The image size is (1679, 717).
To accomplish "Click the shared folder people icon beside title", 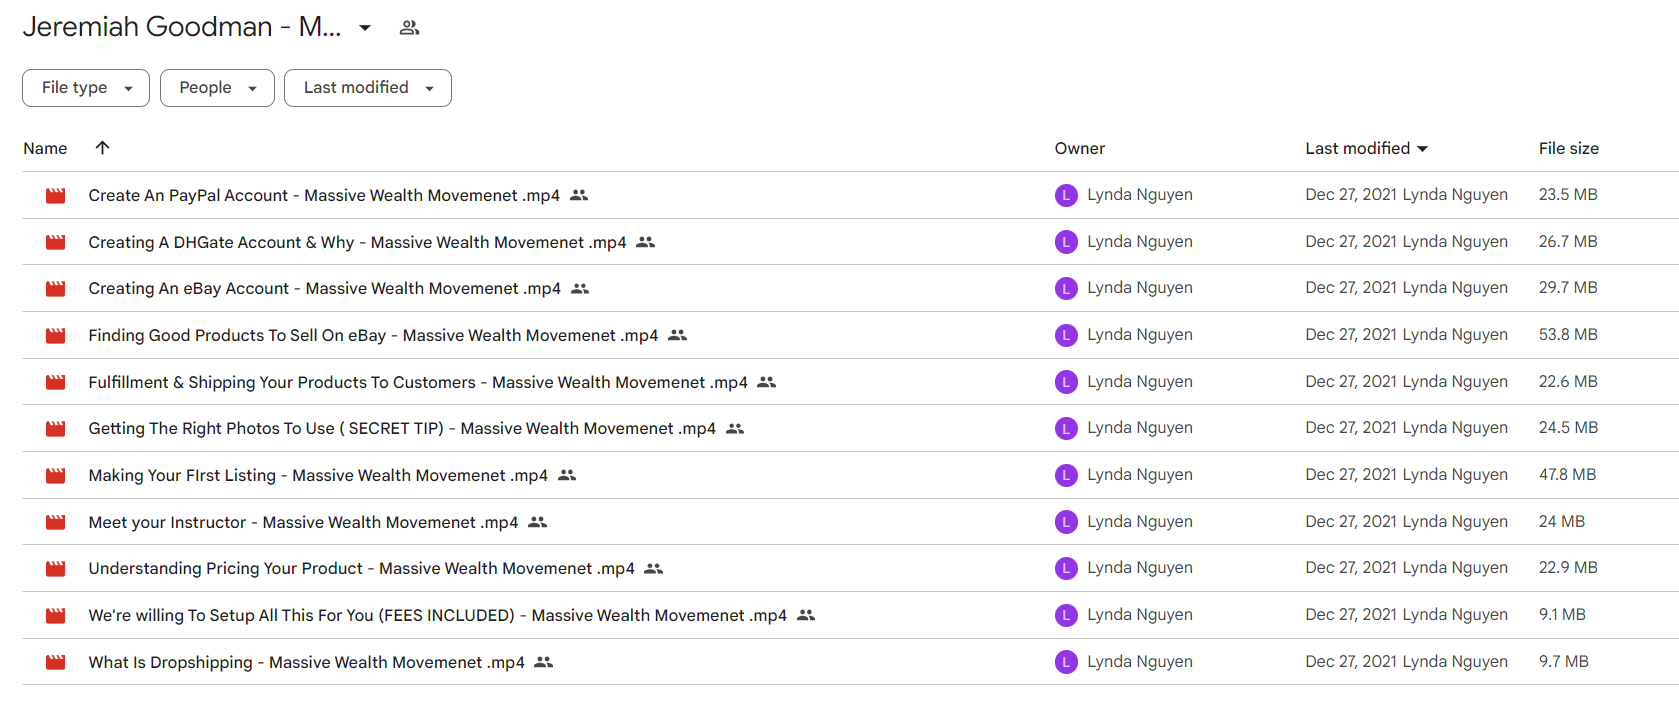I will tap(409, 28).
